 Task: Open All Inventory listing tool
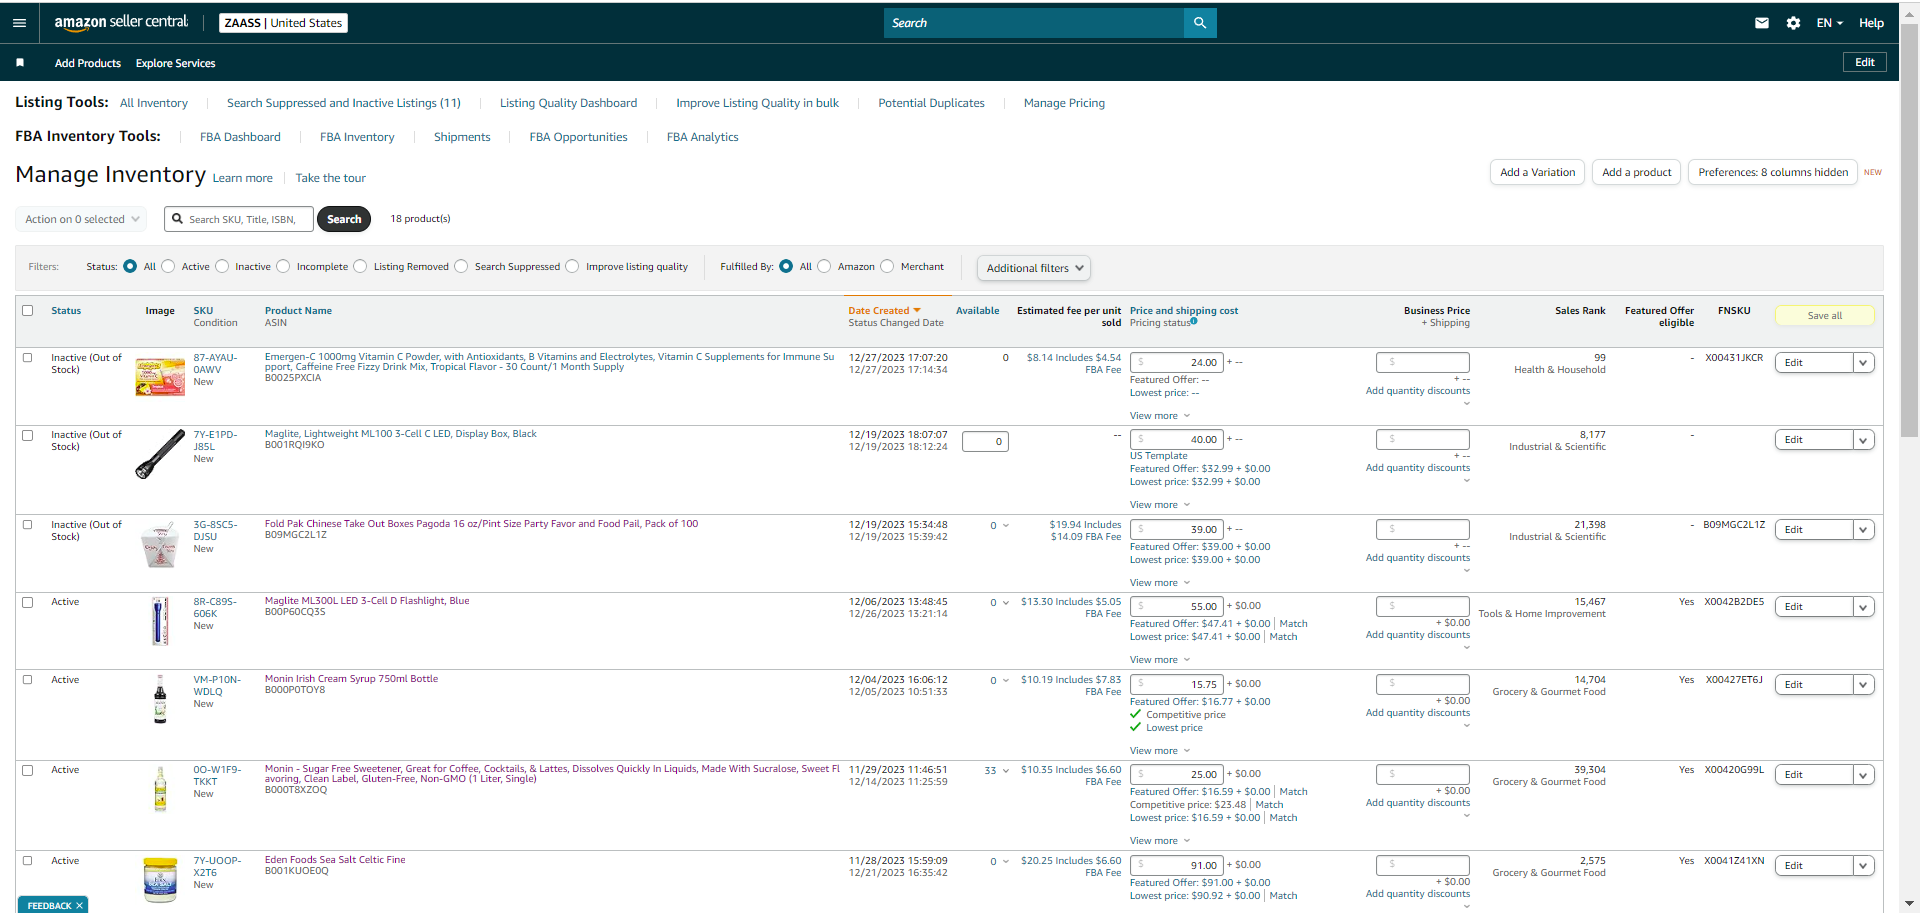click(x=154, y=103)
